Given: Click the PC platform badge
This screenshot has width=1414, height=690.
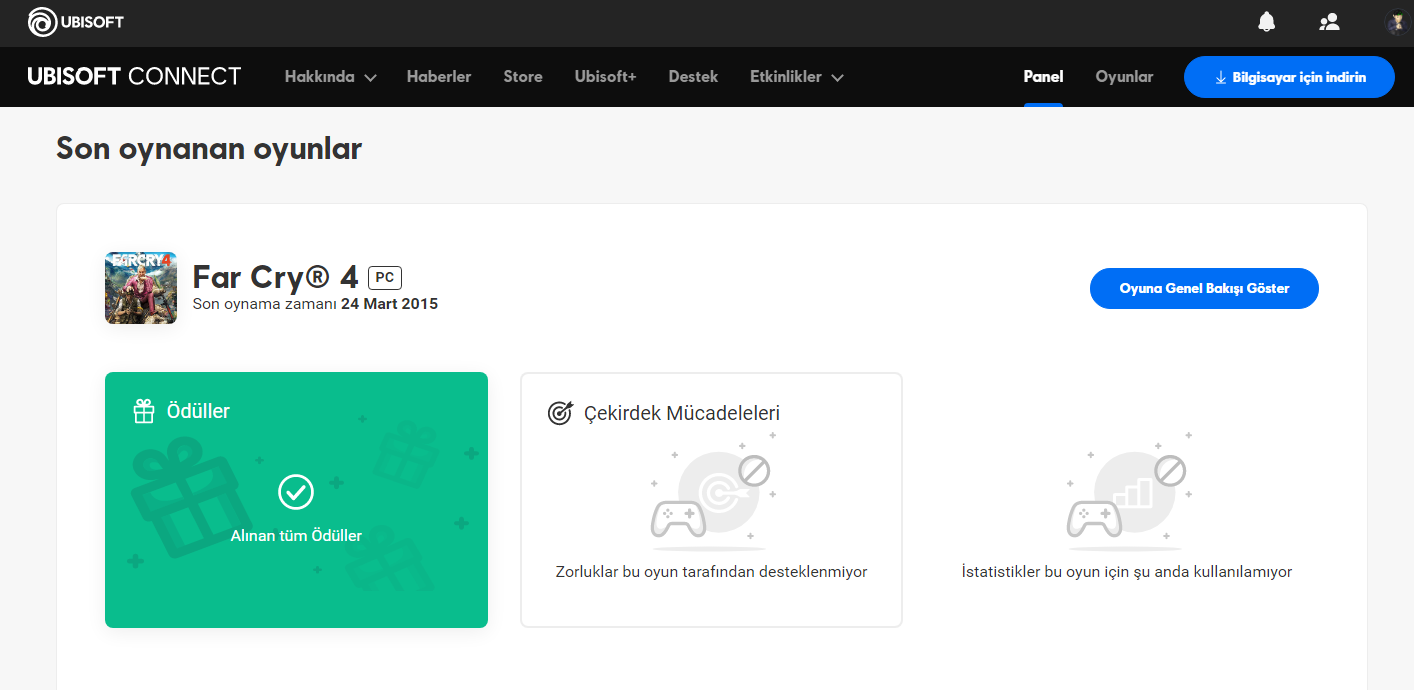Looking at the screenshot, I should [385, 278].
